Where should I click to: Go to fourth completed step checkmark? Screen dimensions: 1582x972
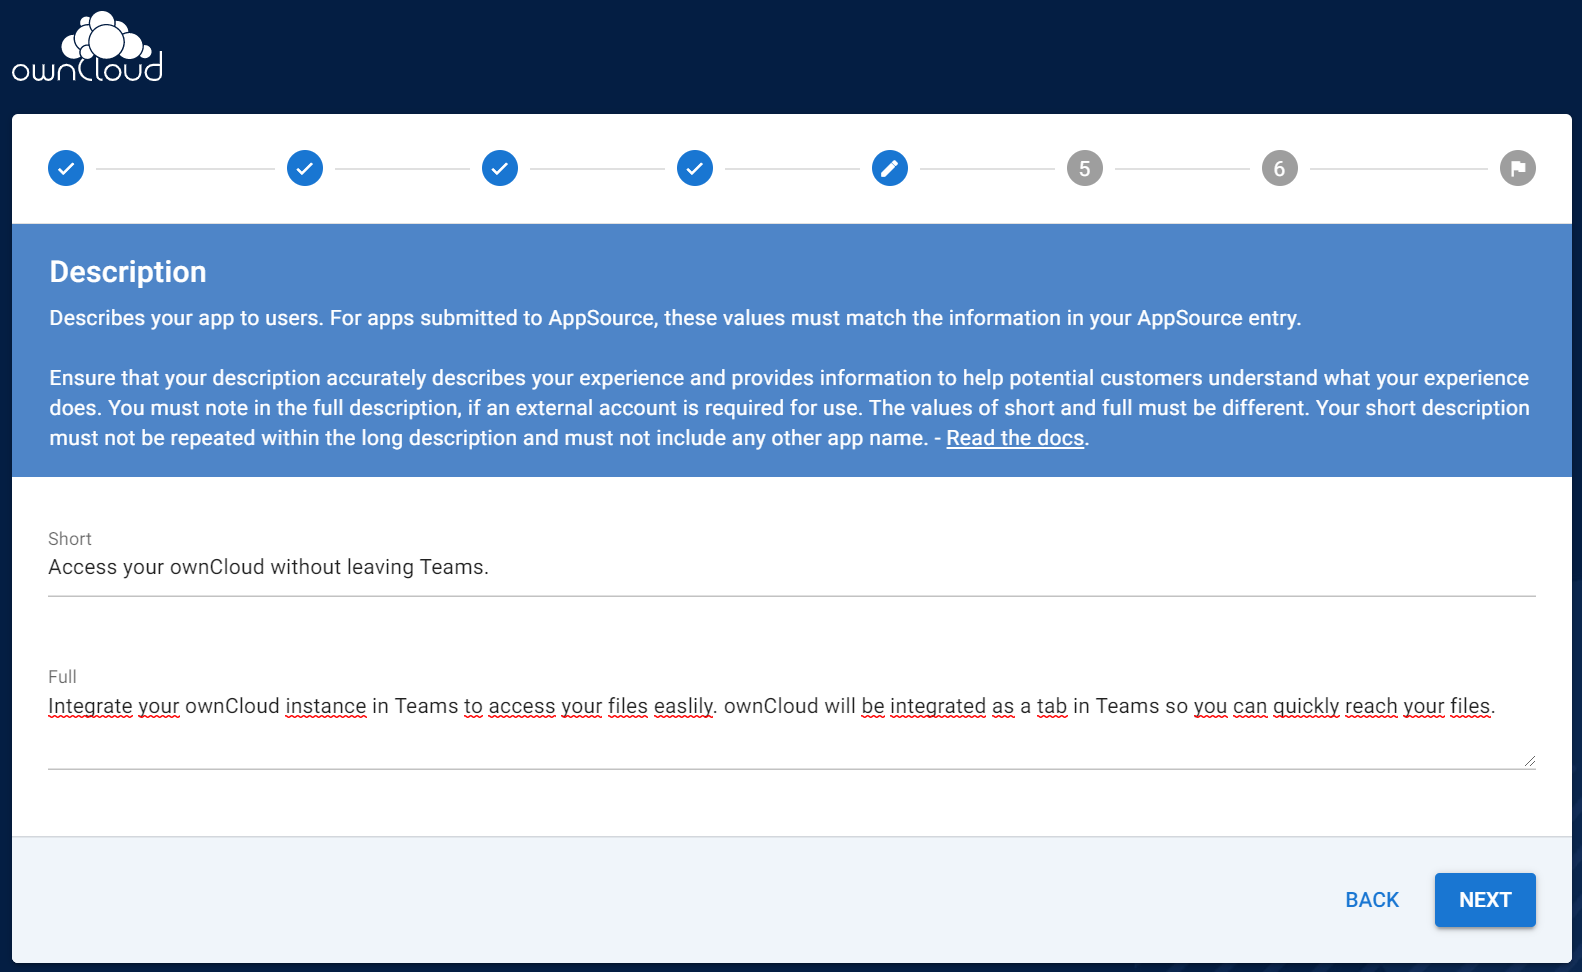695,168
